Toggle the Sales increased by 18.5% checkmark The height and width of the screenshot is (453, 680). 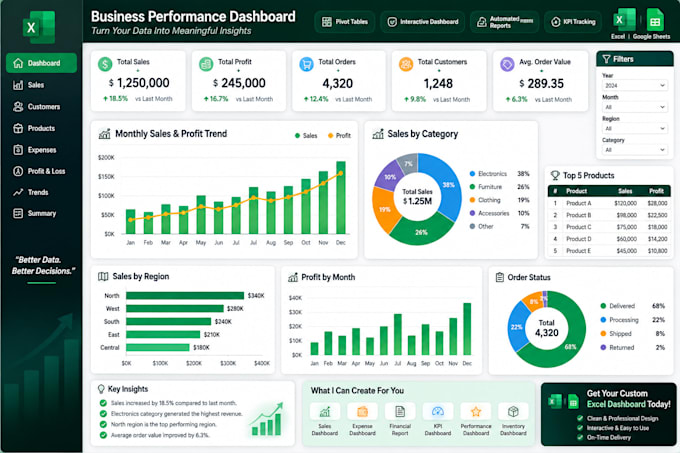(x=103, y=403)
